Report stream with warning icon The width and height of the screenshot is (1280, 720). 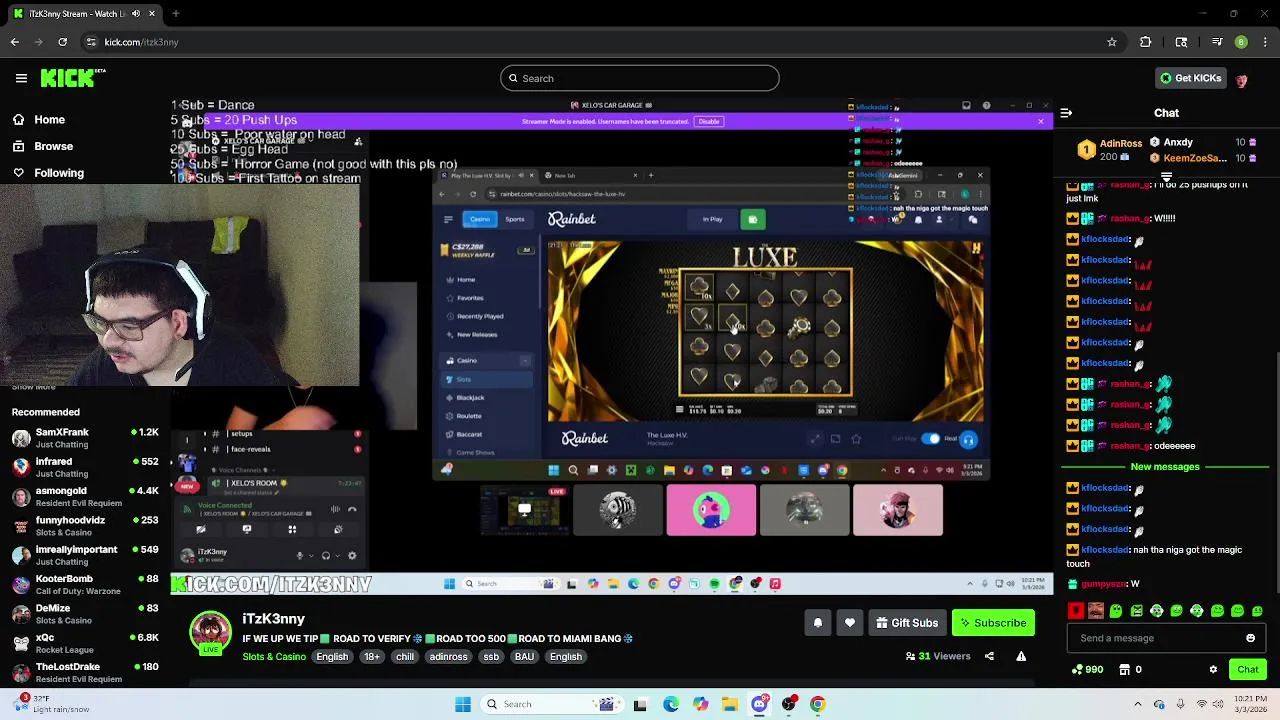(x=1021, y=656)
